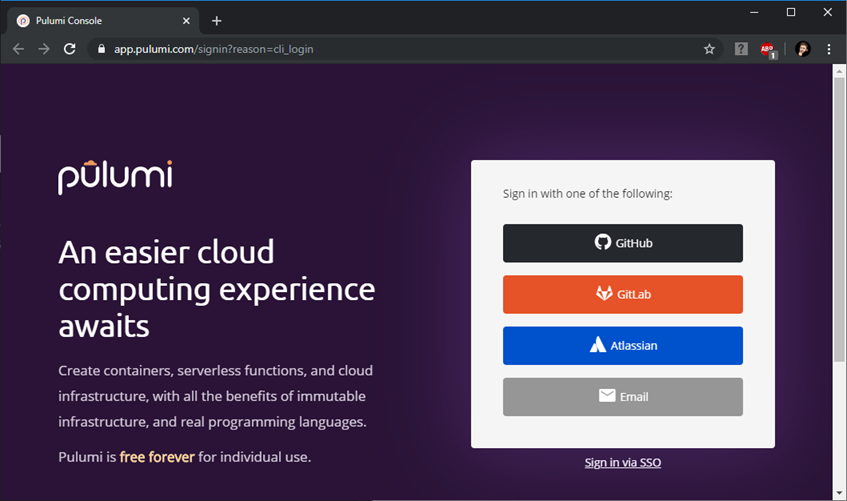Close the Chrome window

pyautogui.click(x=828, y=12)
